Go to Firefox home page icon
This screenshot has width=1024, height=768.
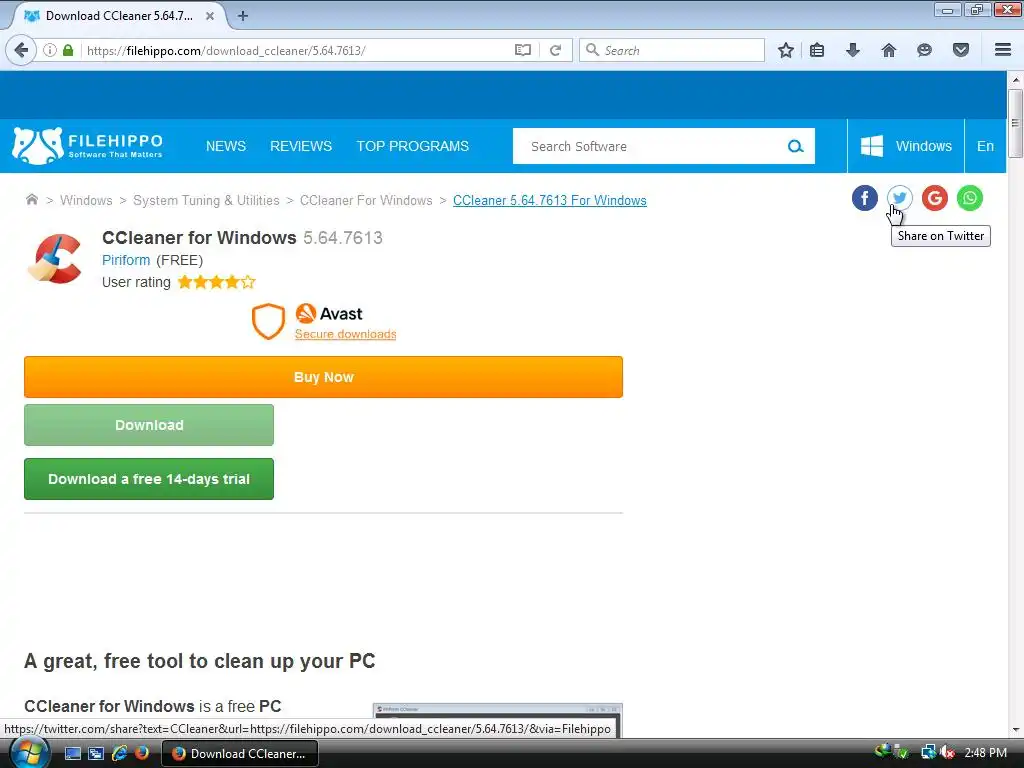889,50
